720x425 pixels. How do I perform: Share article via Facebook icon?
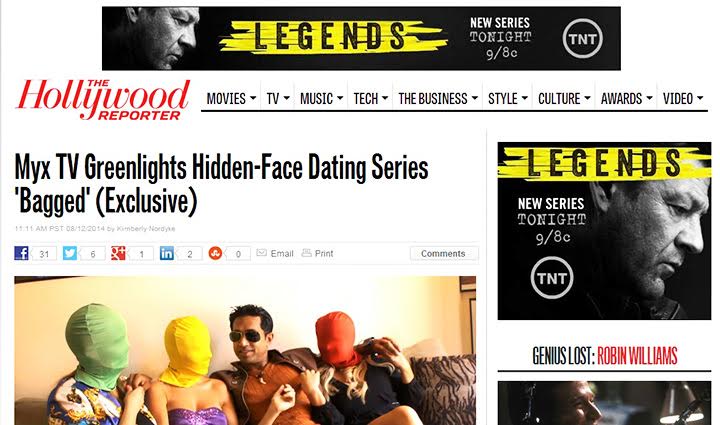point(22,253)
